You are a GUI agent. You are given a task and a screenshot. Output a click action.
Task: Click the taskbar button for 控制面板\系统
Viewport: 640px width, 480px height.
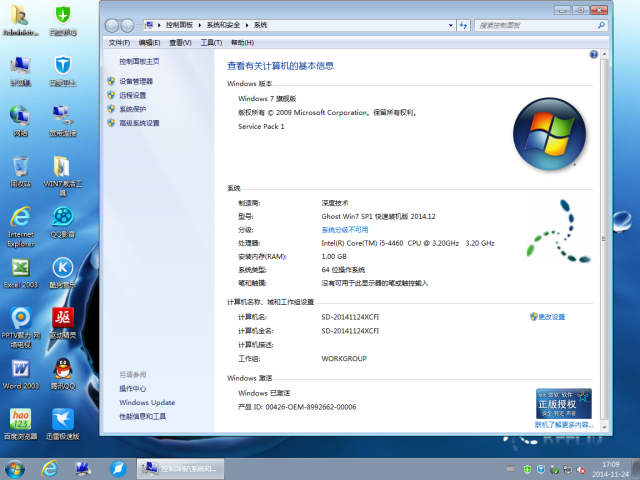pos(180,469)
